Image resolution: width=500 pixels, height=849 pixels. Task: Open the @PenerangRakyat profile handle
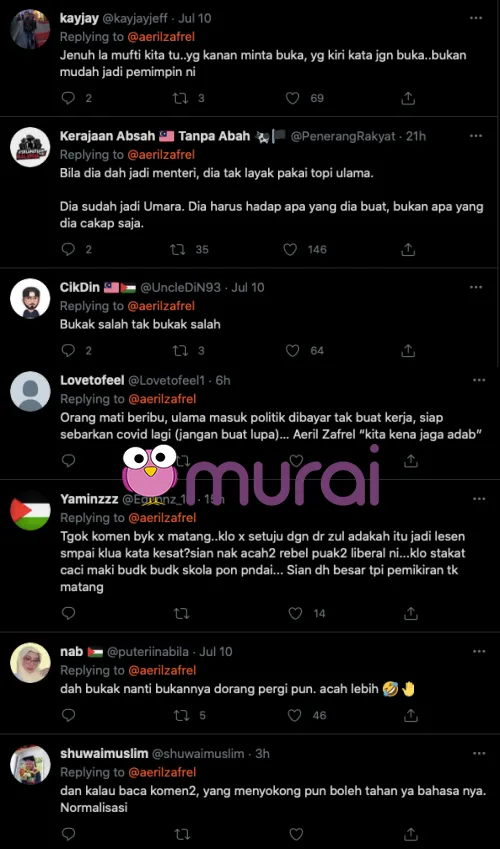(x=343, y=136)
